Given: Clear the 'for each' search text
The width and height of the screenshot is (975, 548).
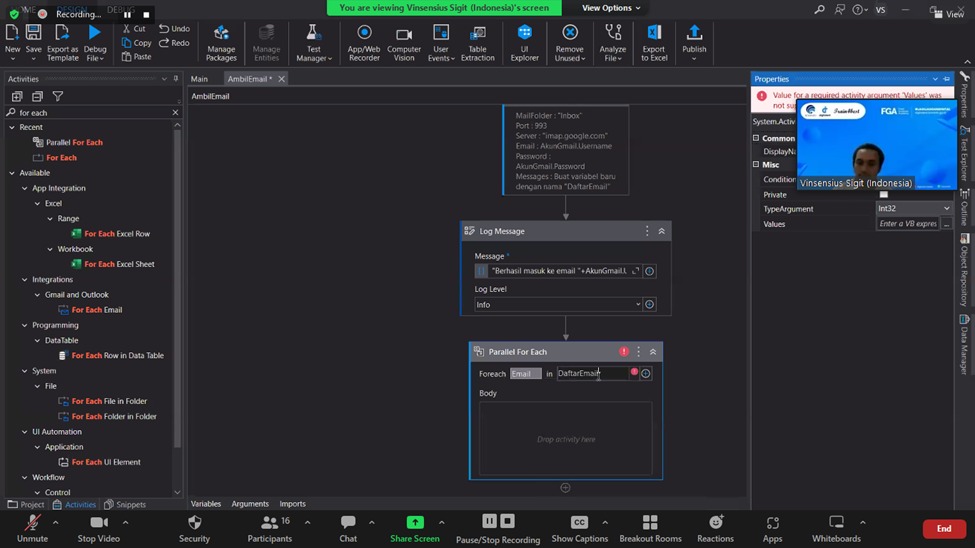Looking at the screenshot, I should pyautogui.click(x=175, y=113).
